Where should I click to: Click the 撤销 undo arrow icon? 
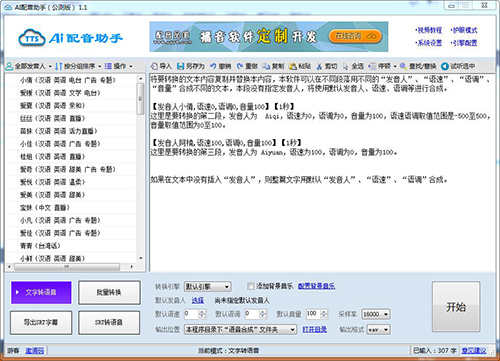click(213, 66)
